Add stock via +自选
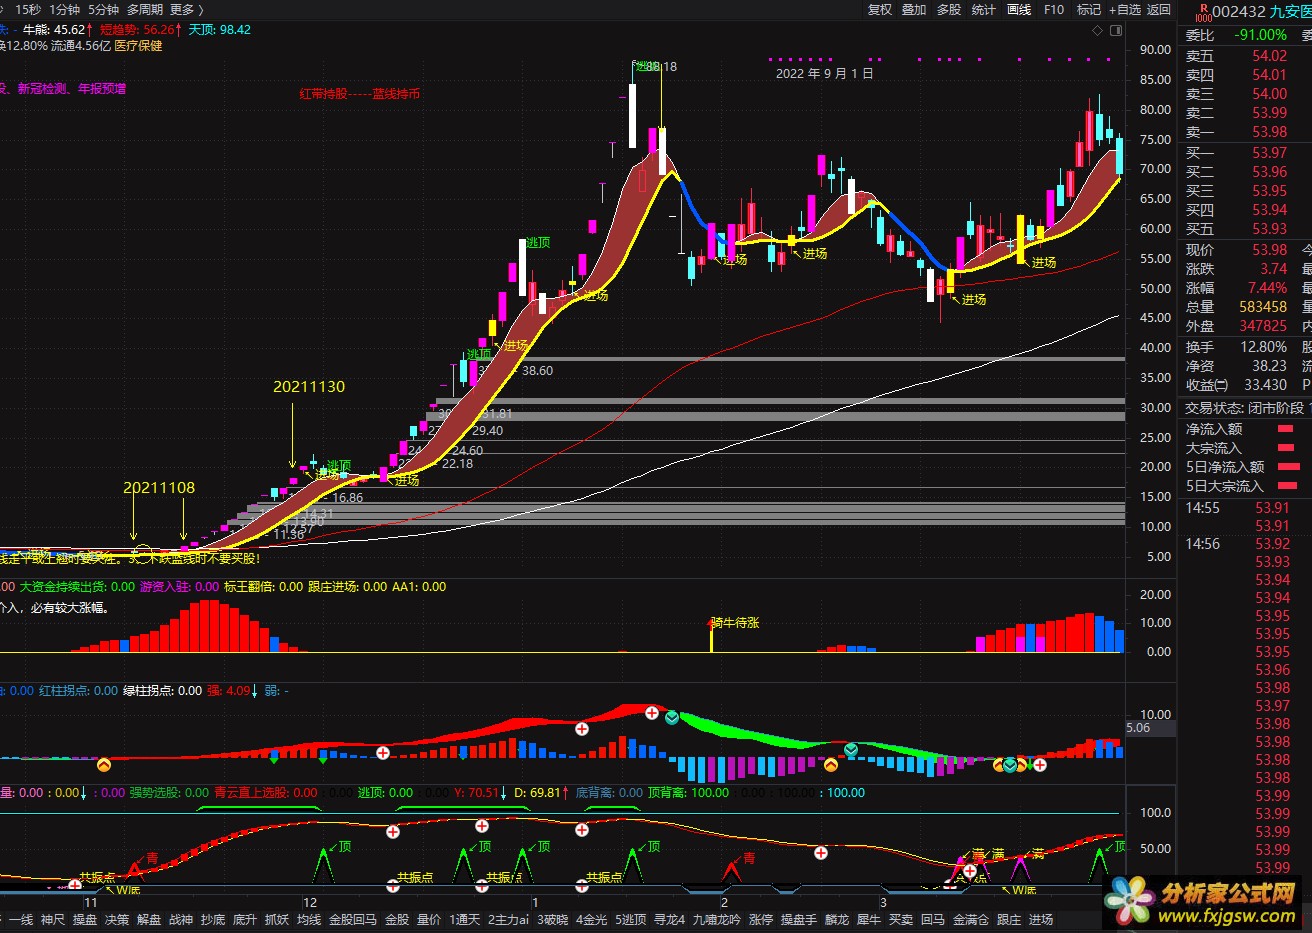The image size is (1312, 933). [1125, 9]
